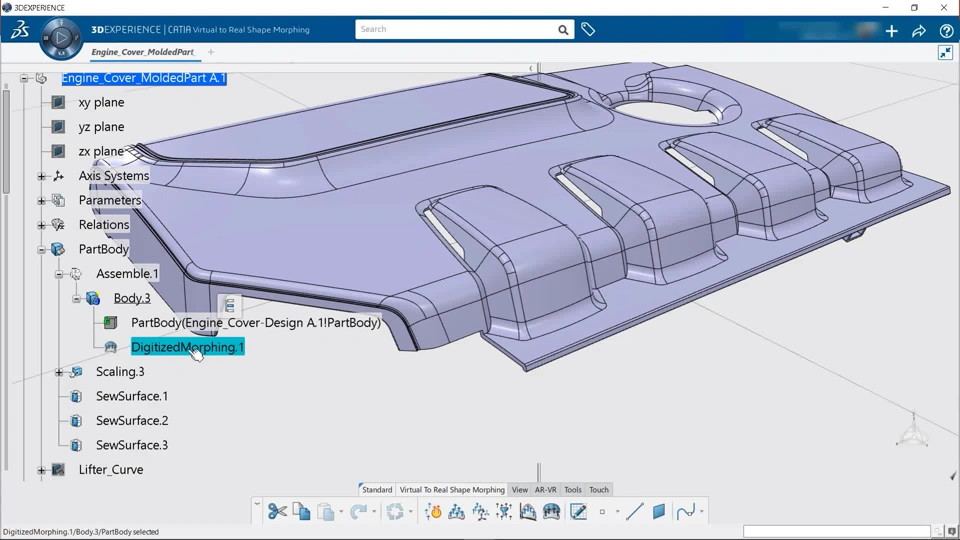Select the blue Plane tool icon
The height and width of the screenshot is (540, 960).
click(x=659, y=511)
